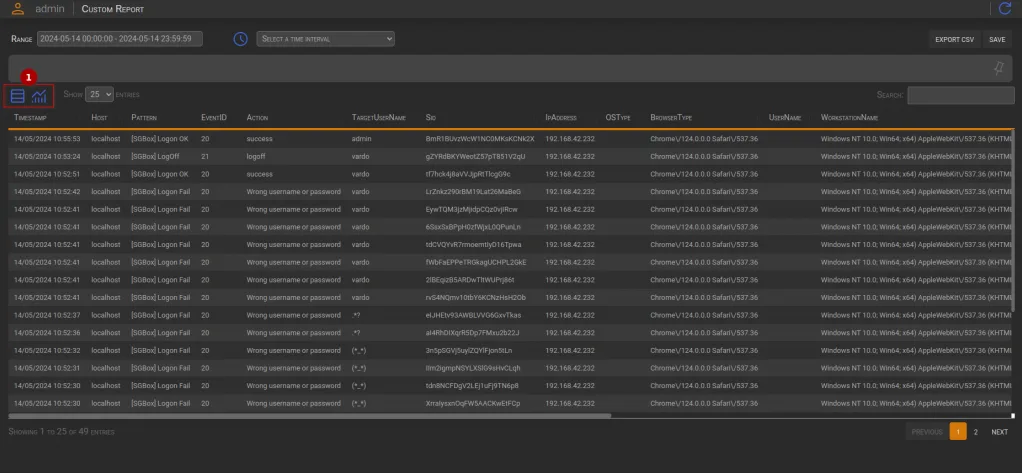Pin the filter bar with the pin icon
The image size is (1022, 474).
[x=999, y=68]
